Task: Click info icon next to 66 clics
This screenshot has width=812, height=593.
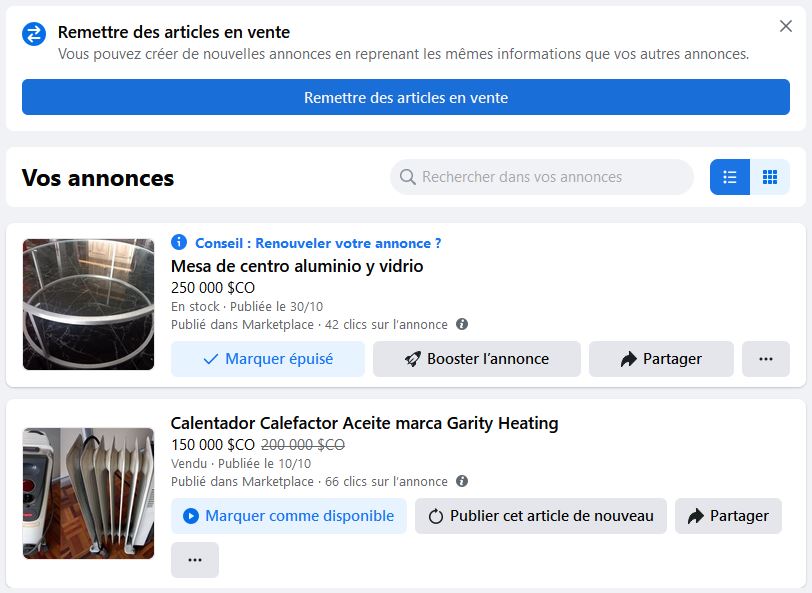Action: click(x=462, y=481)
